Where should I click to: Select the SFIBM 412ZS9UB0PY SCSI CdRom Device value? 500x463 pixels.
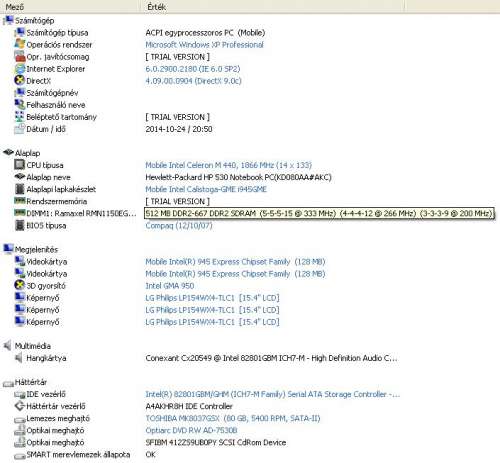click(216, 443)
